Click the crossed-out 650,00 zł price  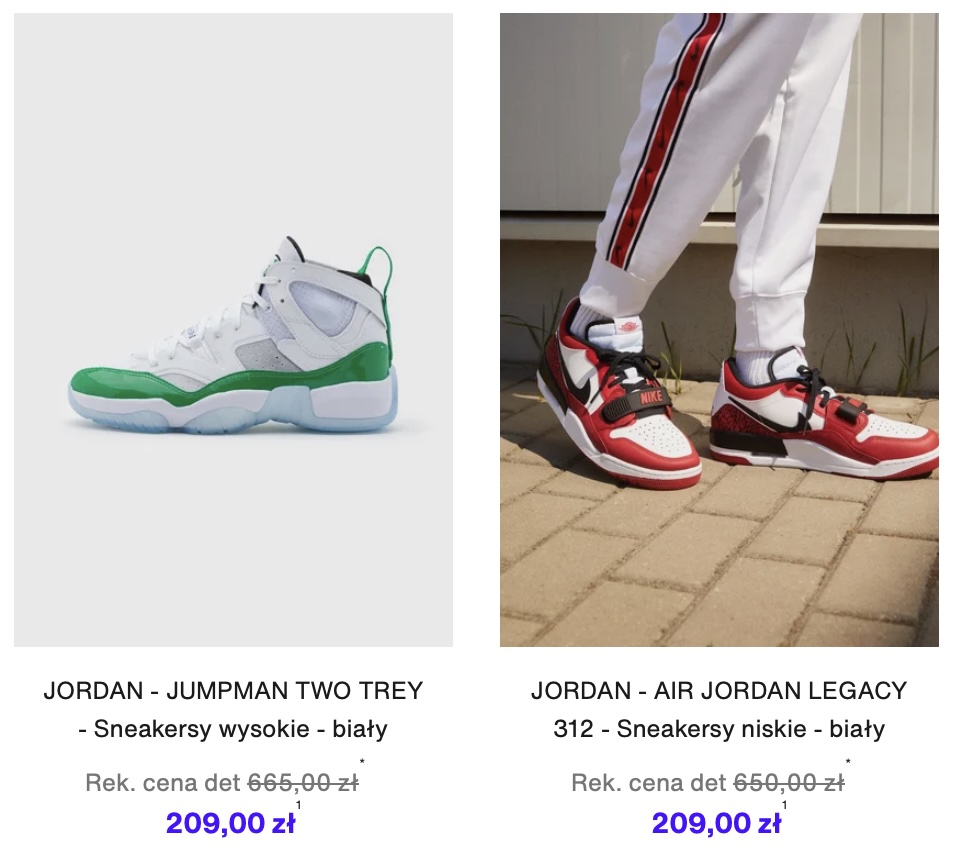click(x=789, y=782)
